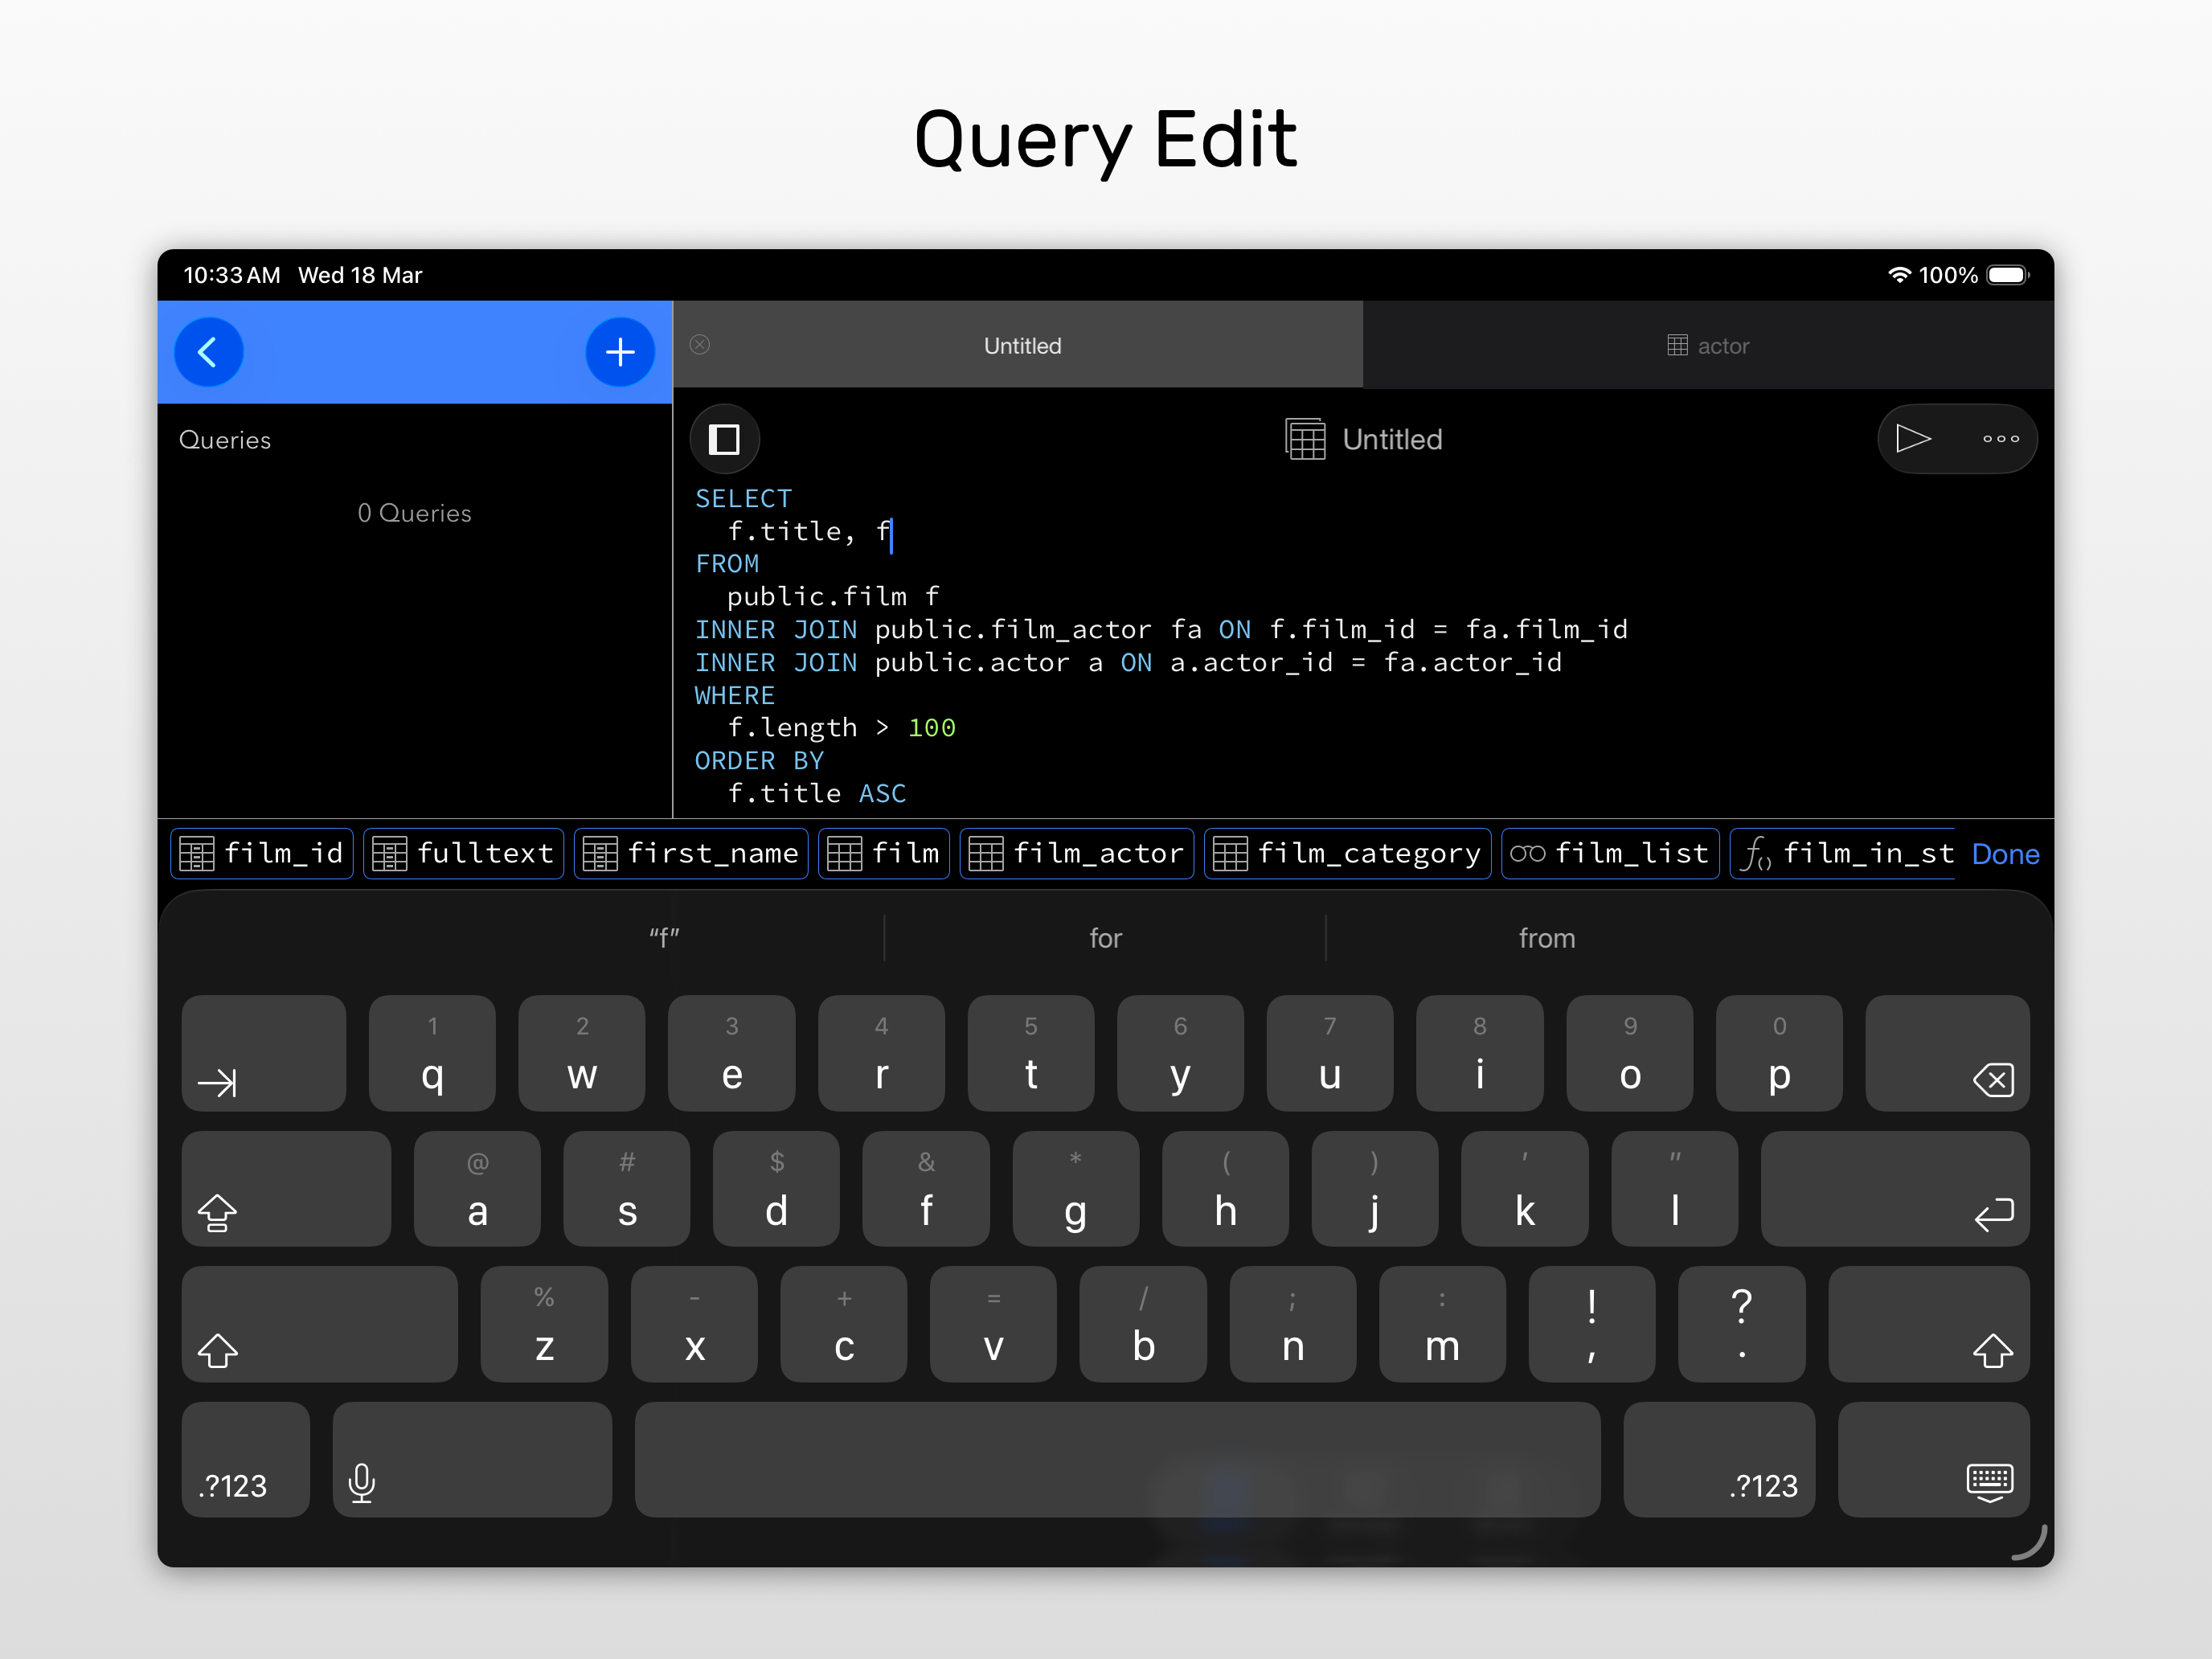Tap the right shift key
Image resolution: width=2212 pixels, height=1659 pixels.
1929,1324
